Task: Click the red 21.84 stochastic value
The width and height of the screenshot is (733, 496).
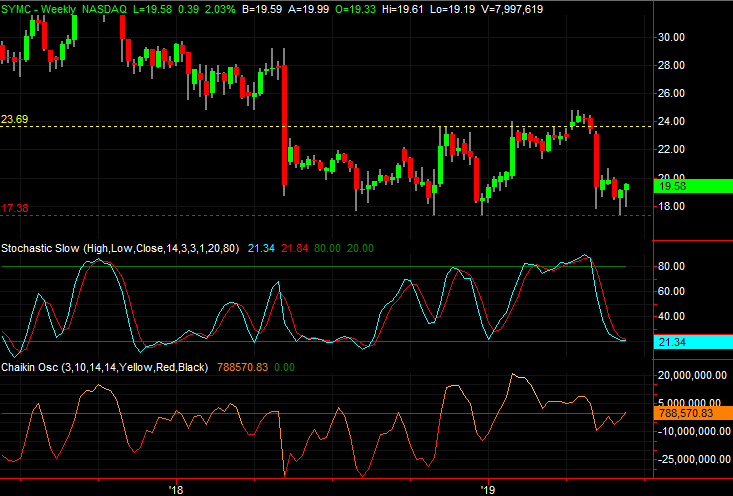Action: 295,248
